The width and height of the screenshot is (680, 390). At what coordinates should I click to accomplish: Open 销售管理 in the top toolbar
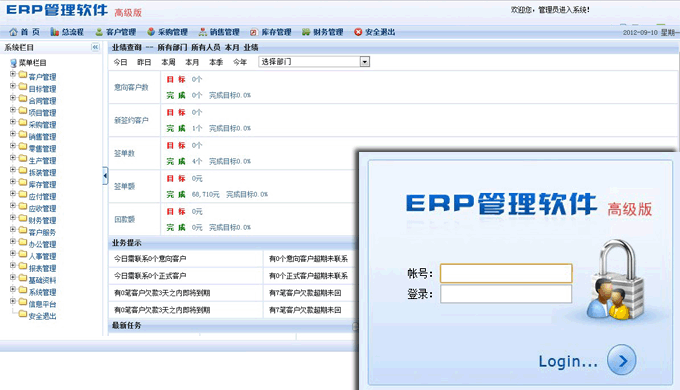coord(219,32)
